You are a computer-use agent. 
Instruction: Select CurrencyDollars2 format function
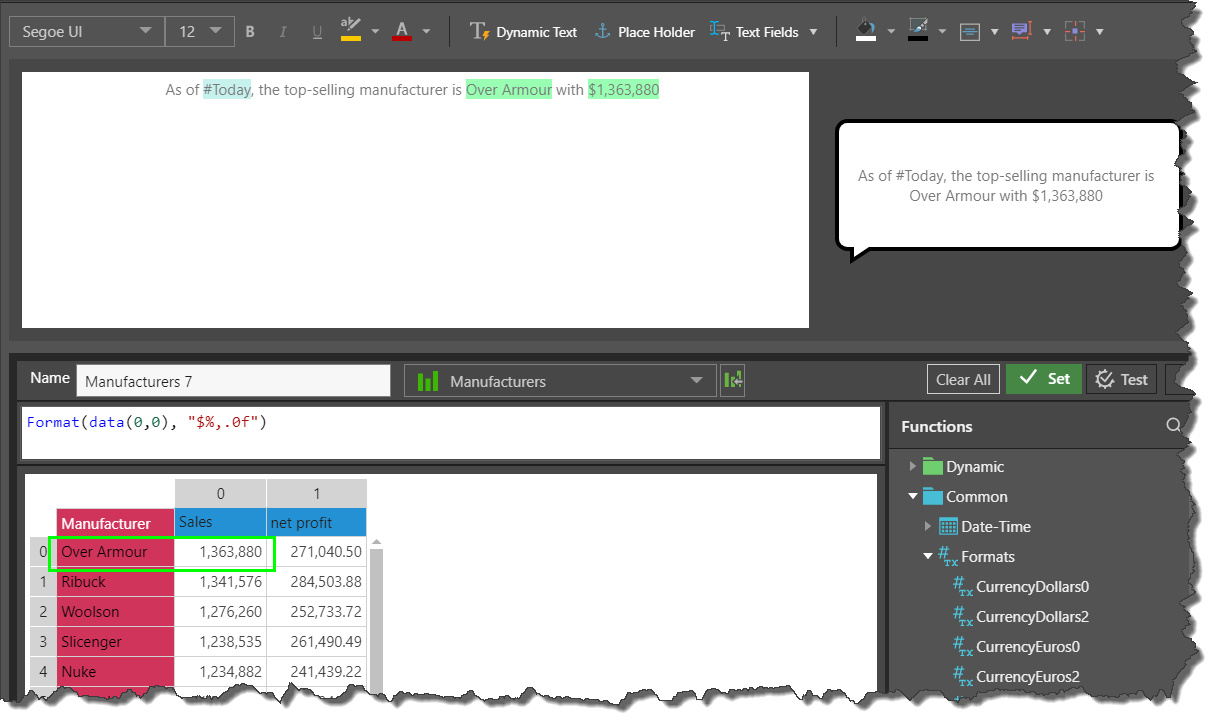(1032, 617)
